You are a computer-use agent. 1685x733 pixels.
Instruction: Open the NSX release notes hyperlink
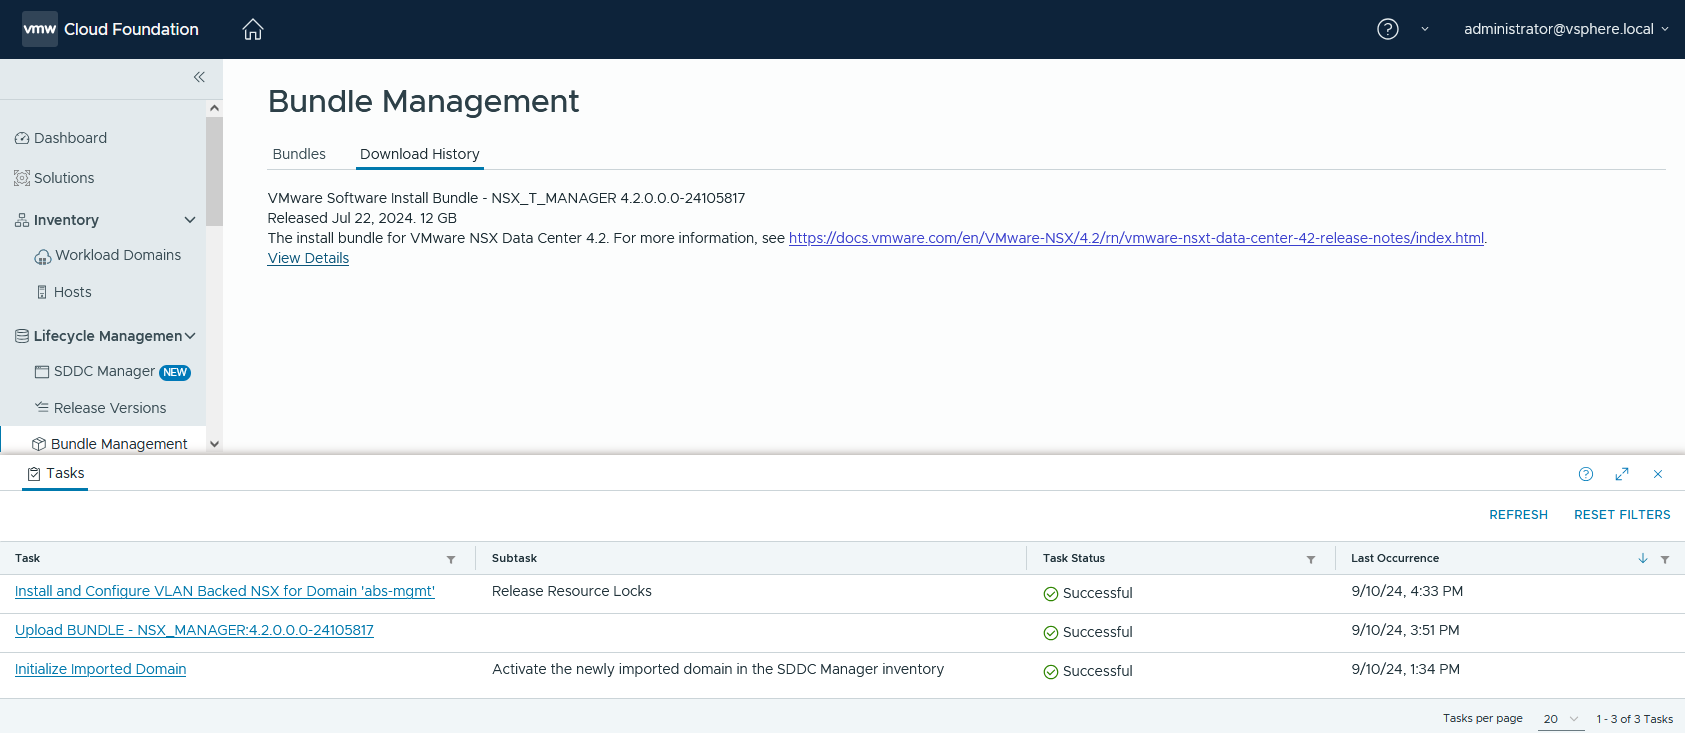coord(1136,238)
